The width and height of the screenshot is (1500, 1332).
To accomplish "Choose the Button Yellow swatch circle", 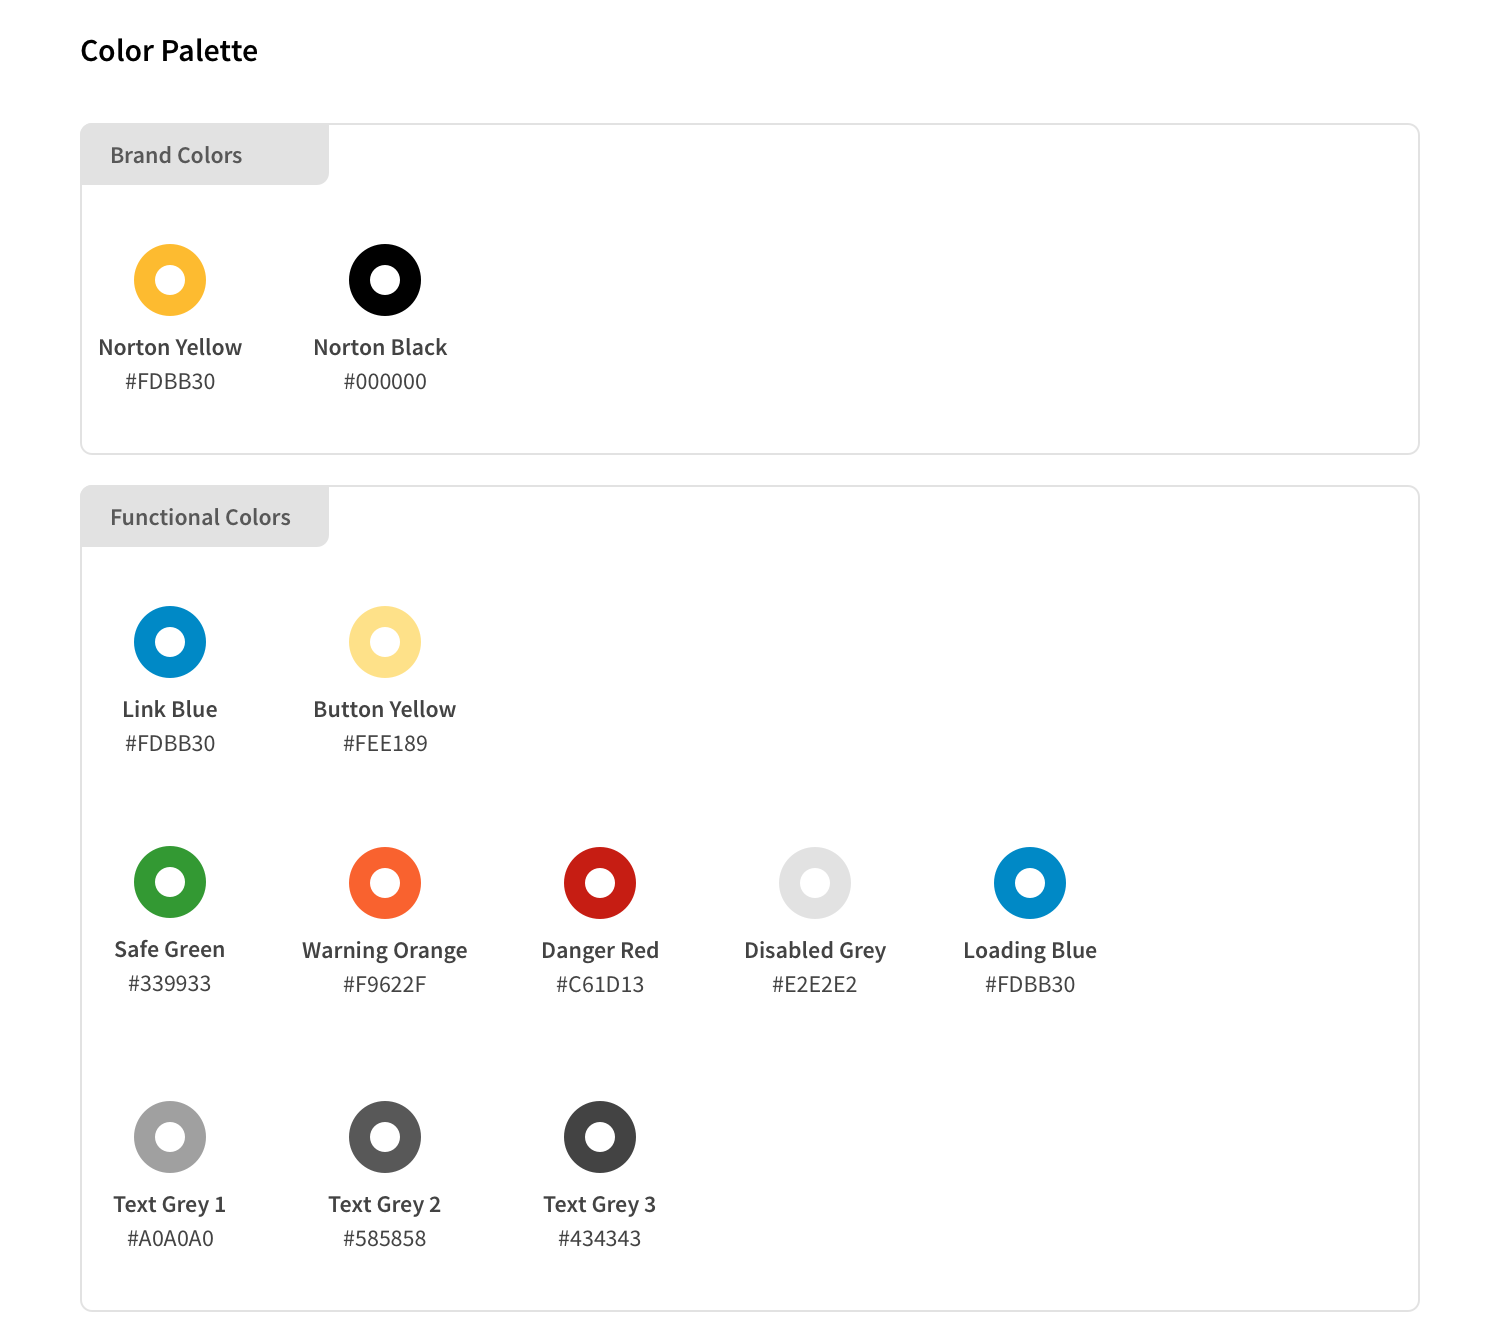I will coord(385,642).
